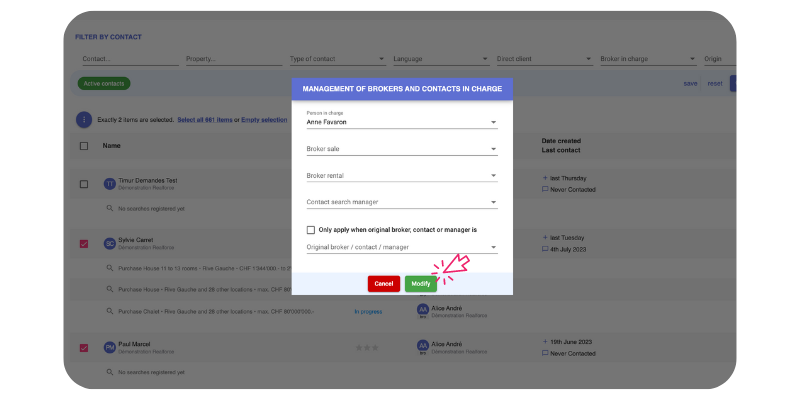Open the Person in charge dropdown
This screenshot has width=800, height=400.
(401, 123)
